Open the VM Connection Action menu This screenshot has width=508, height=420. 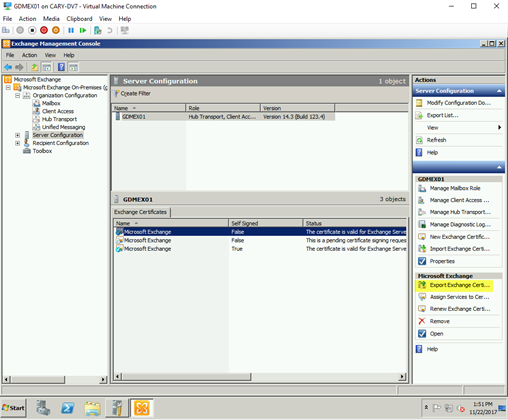click(x=27, y=19)
